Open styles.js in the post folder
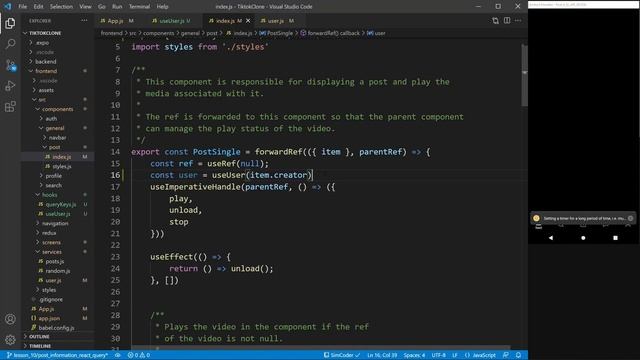 [62, 167]
